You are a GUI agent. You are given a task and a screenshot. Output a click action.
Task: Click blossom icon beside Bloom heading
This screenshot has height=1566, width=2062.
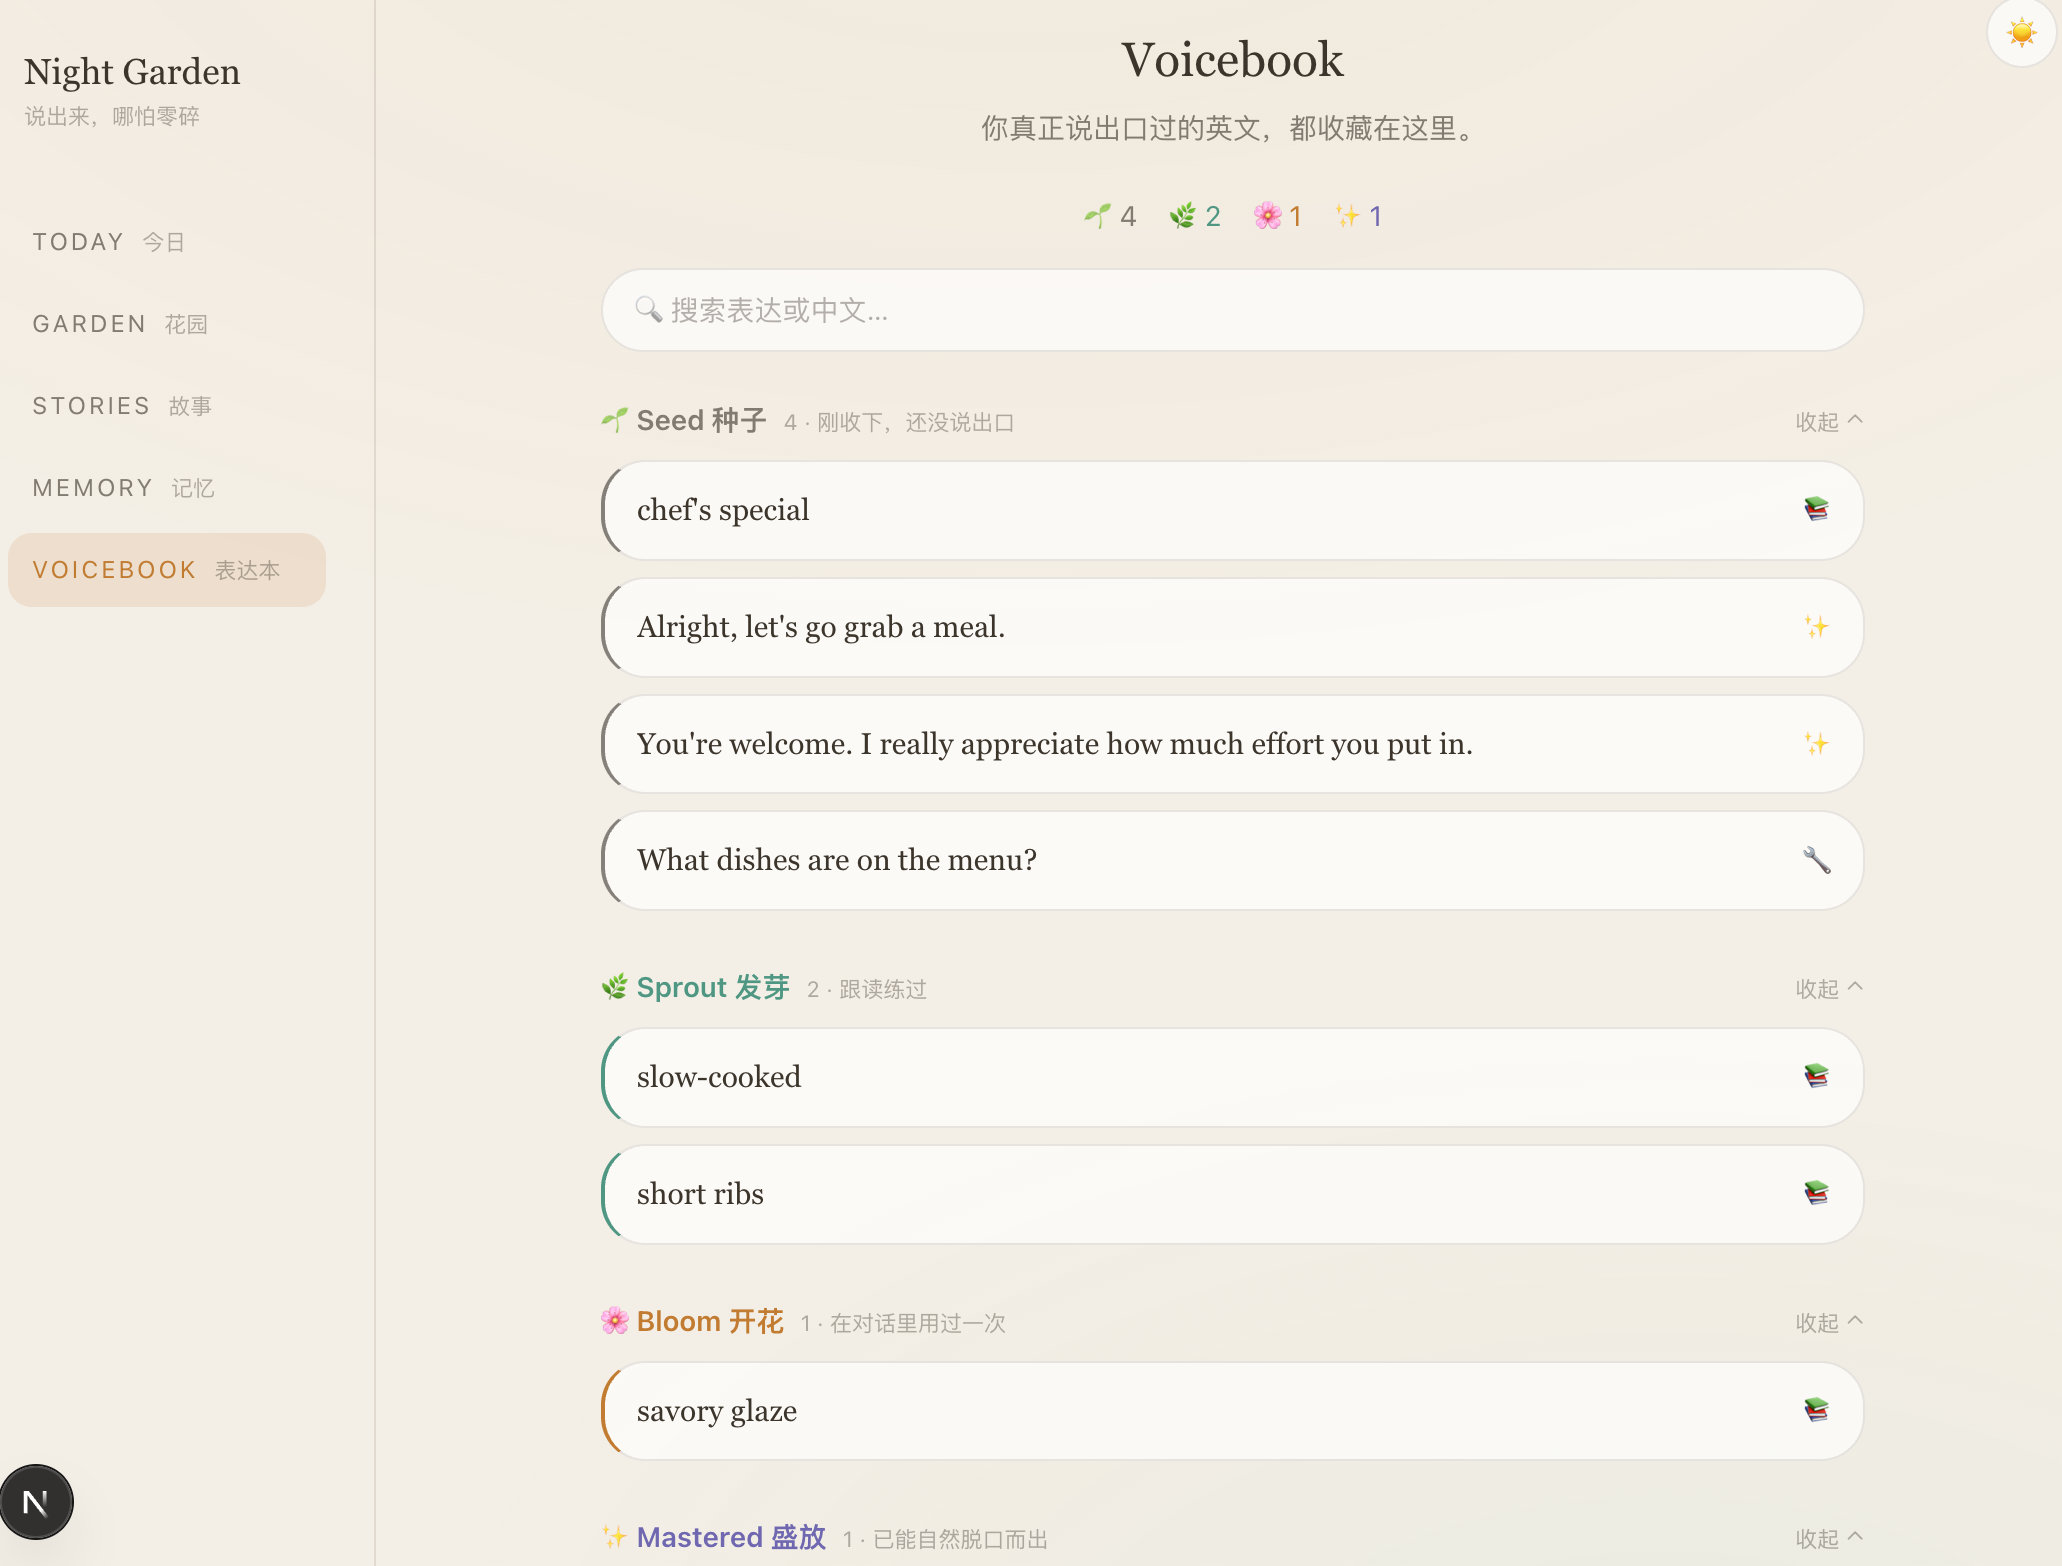tap(615, 1321)
